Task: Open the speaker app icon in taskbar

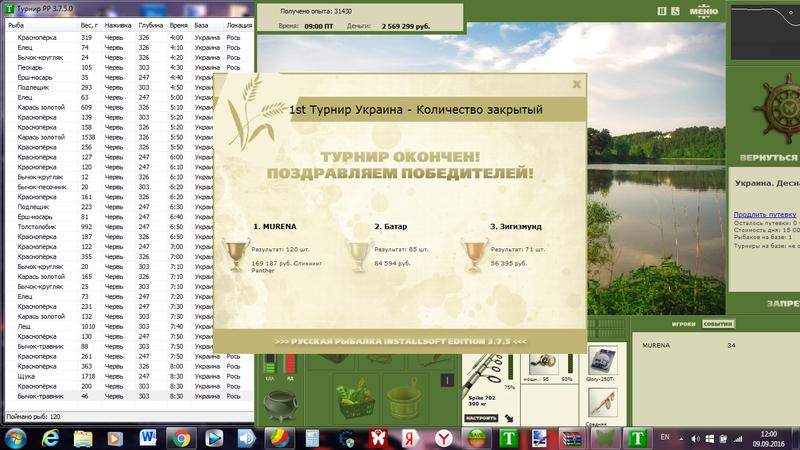Action: (246, 439)
